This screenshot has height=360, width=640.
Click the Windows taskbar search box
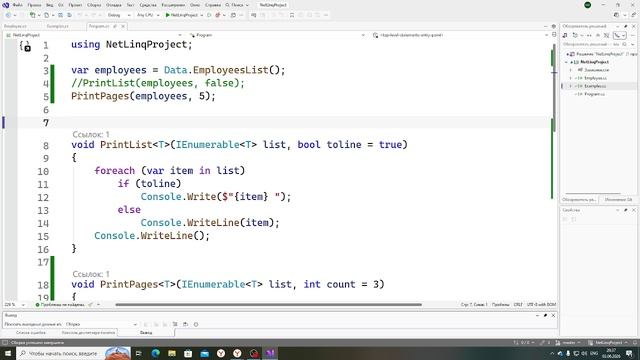[x=73, y=353]
